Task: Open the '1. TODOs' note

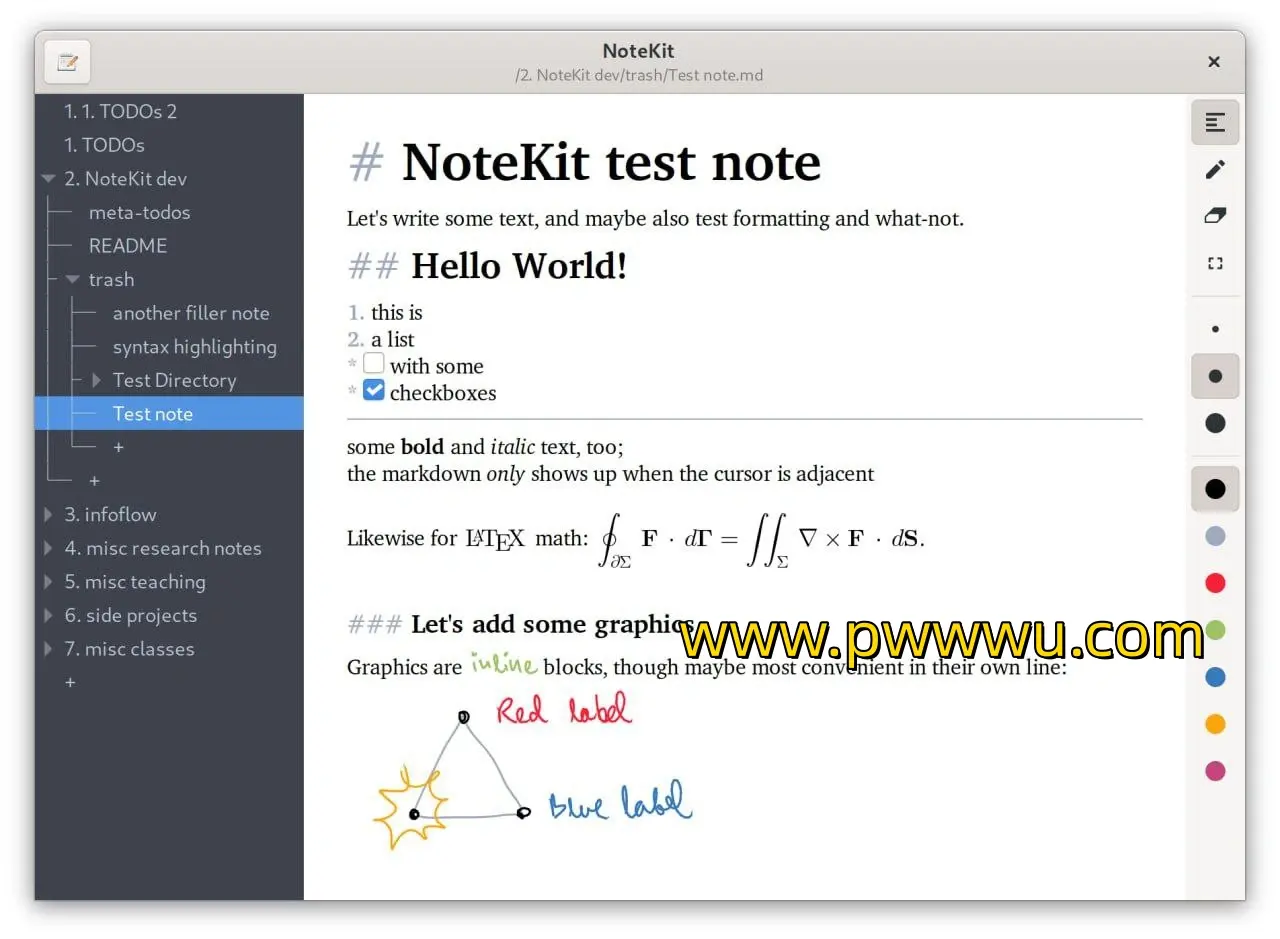Action: [104, 145]
